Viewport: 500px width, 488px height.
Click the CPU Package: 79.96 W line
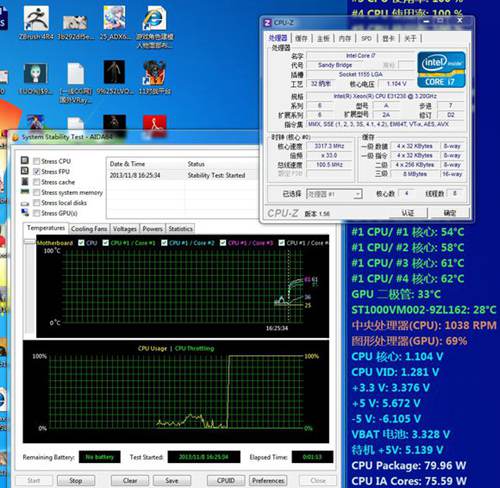click(409, 465)
